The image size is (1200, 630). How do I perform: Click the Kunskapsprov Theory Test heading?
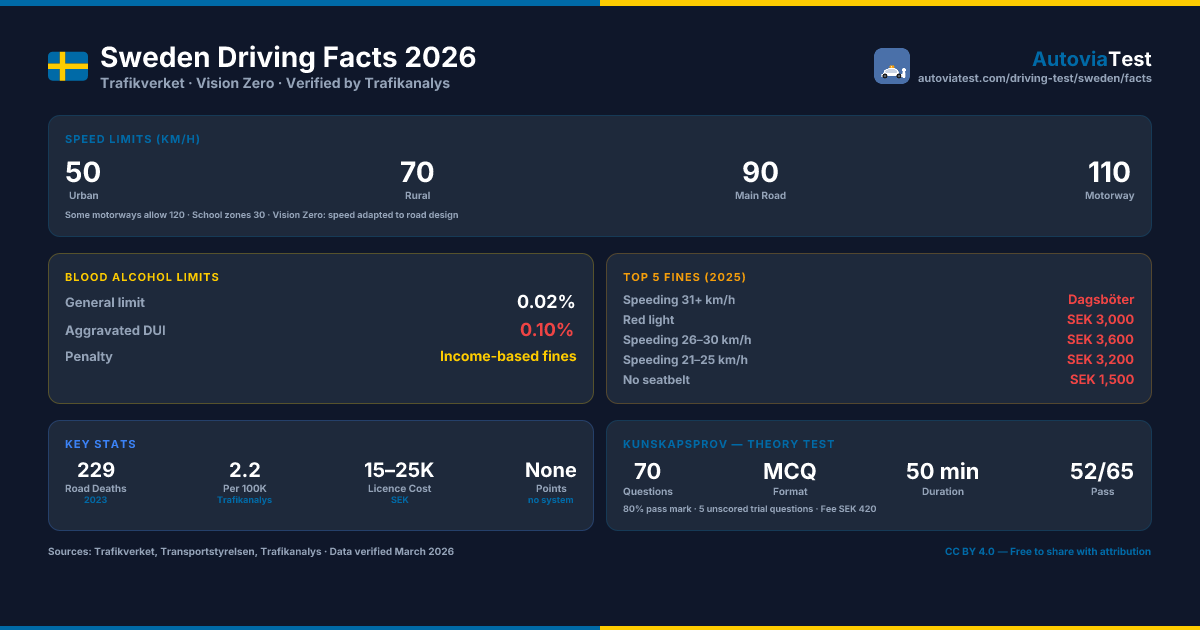729,444
